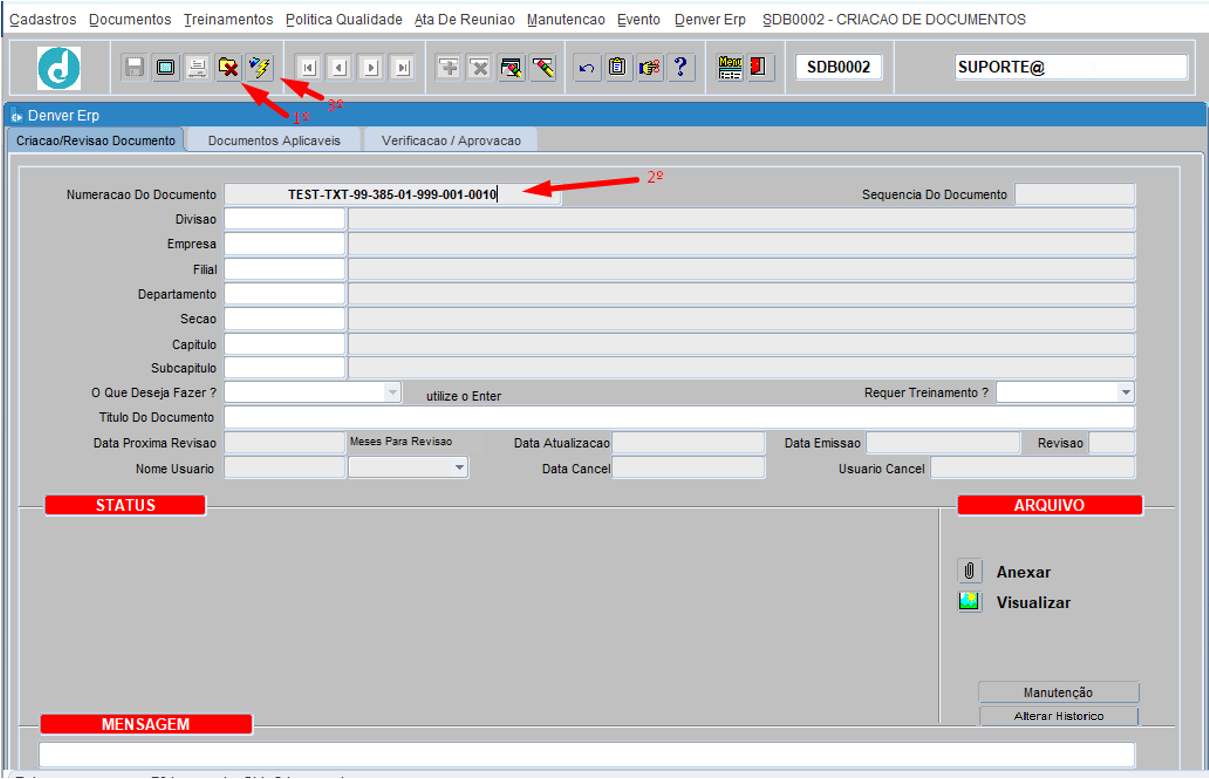Click the execute query lightning icon

(x=260, y=68)
